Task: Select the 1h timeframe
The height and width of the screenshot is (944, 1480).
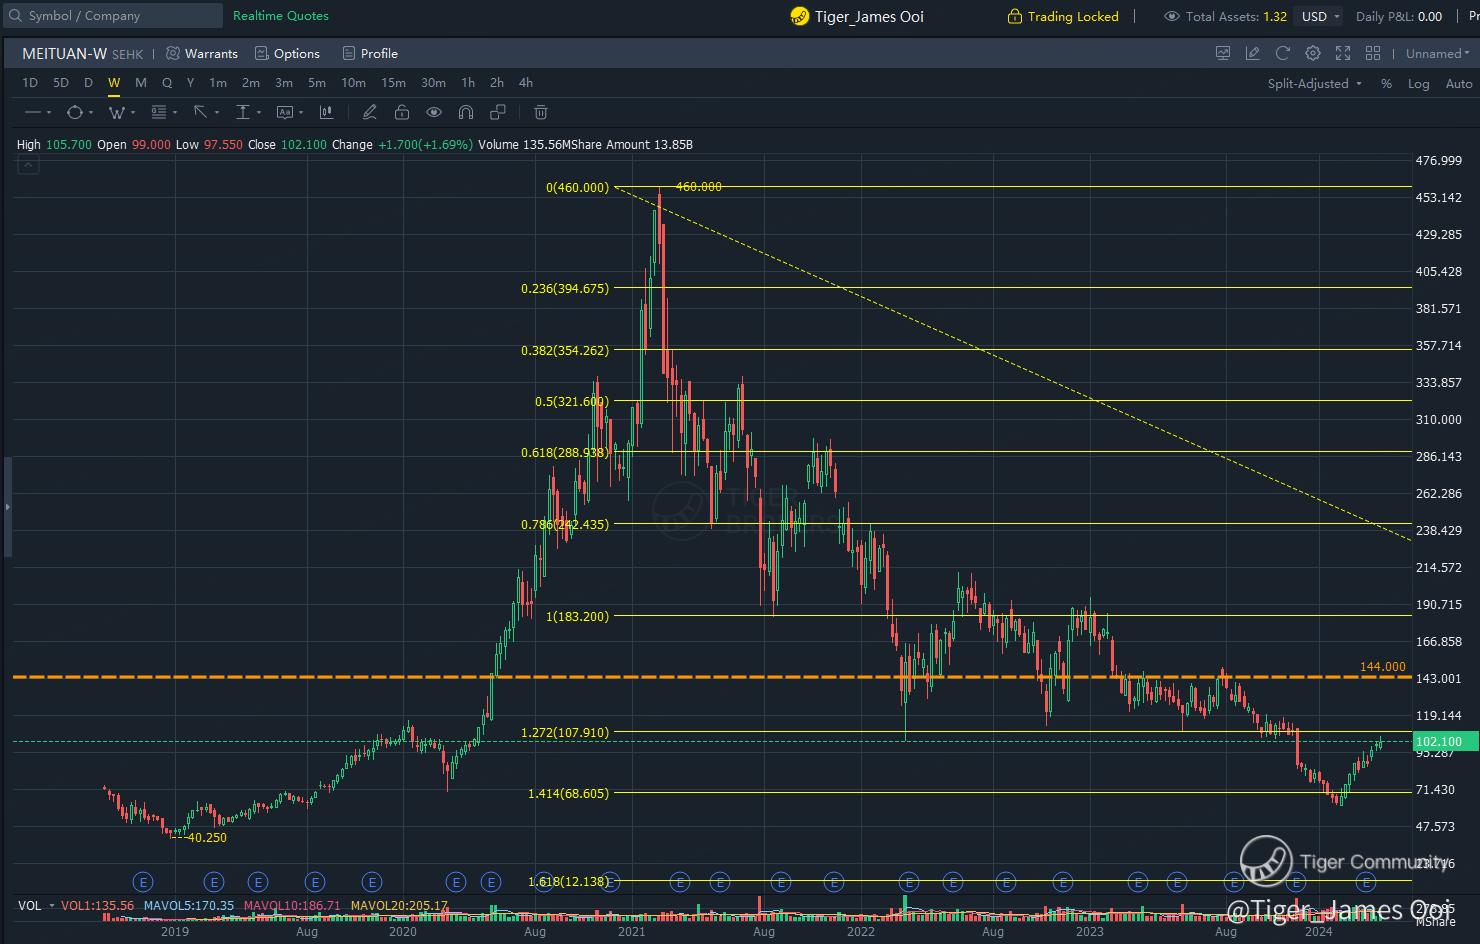Action: point(468,83)
